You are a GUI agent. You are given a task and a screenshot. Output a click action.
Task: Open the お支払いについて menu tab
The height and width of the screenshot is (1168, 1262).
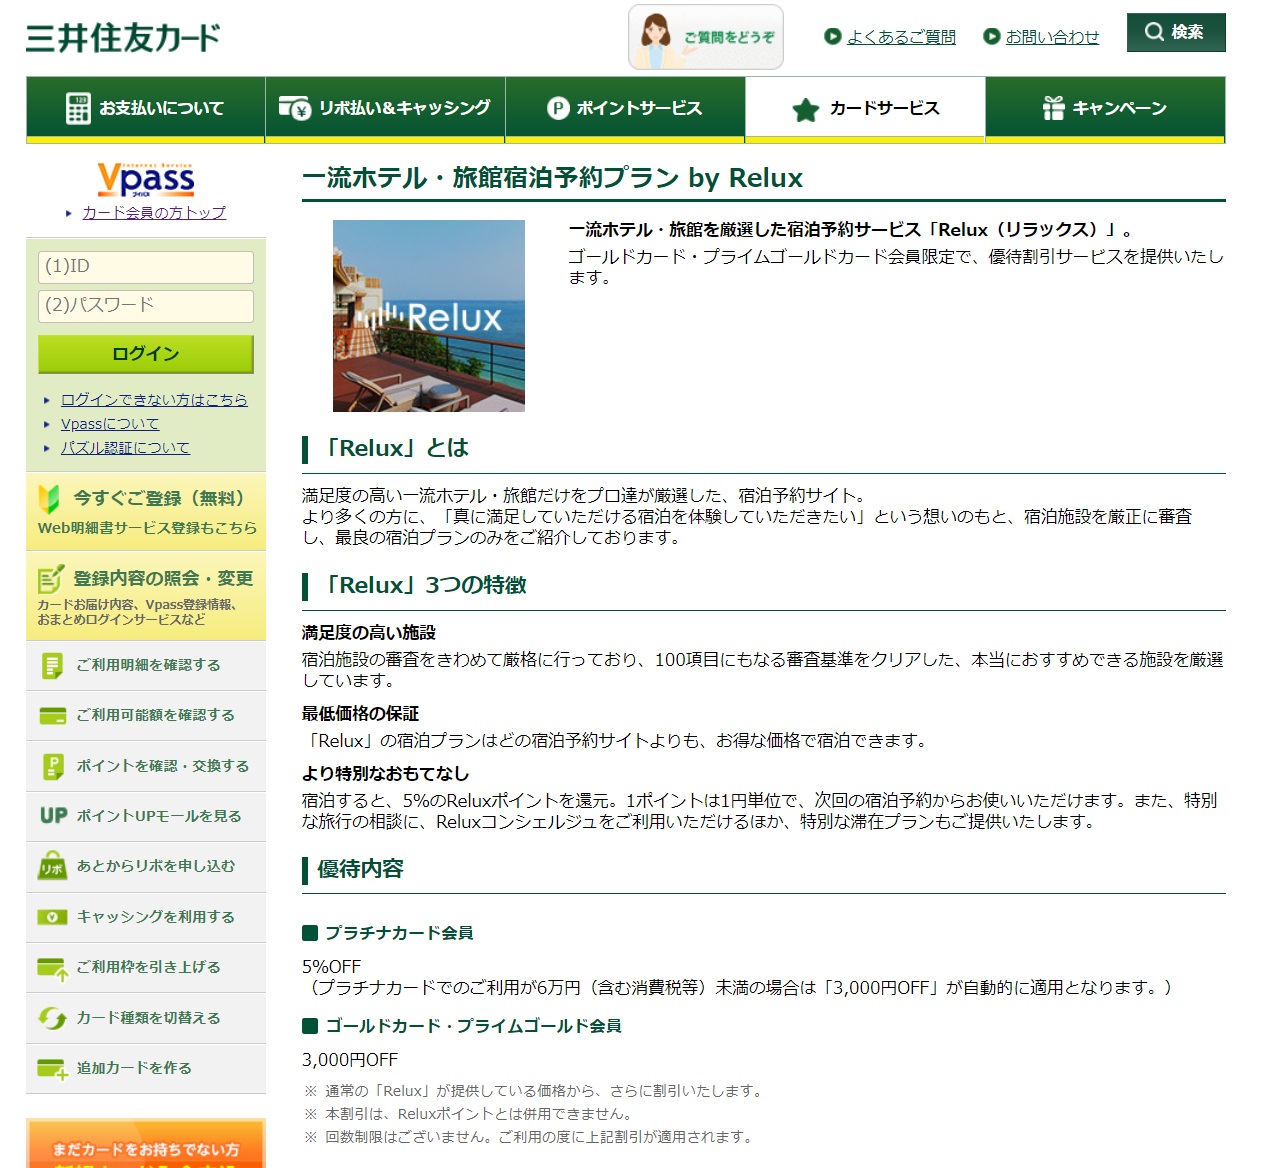145,109
